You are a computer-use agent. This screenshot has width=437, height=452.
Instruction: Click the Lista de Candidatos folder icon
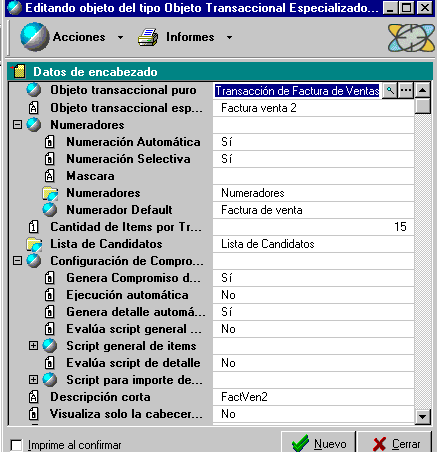[34, 244]
